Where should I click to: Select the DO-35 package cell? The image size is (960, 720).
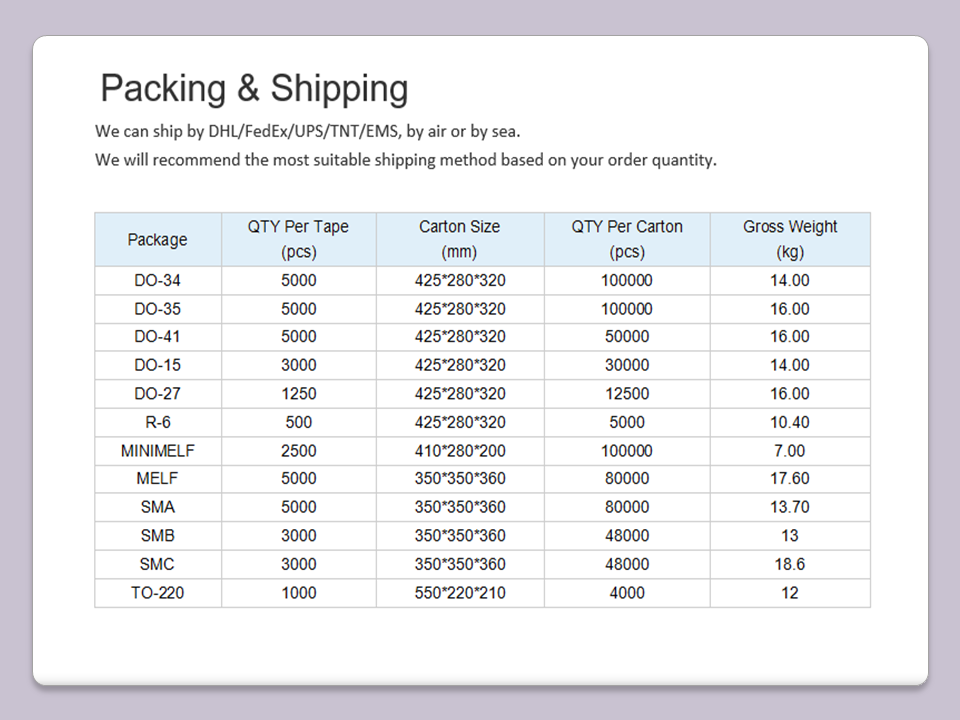pyautogui.click(x=158, y=309)
